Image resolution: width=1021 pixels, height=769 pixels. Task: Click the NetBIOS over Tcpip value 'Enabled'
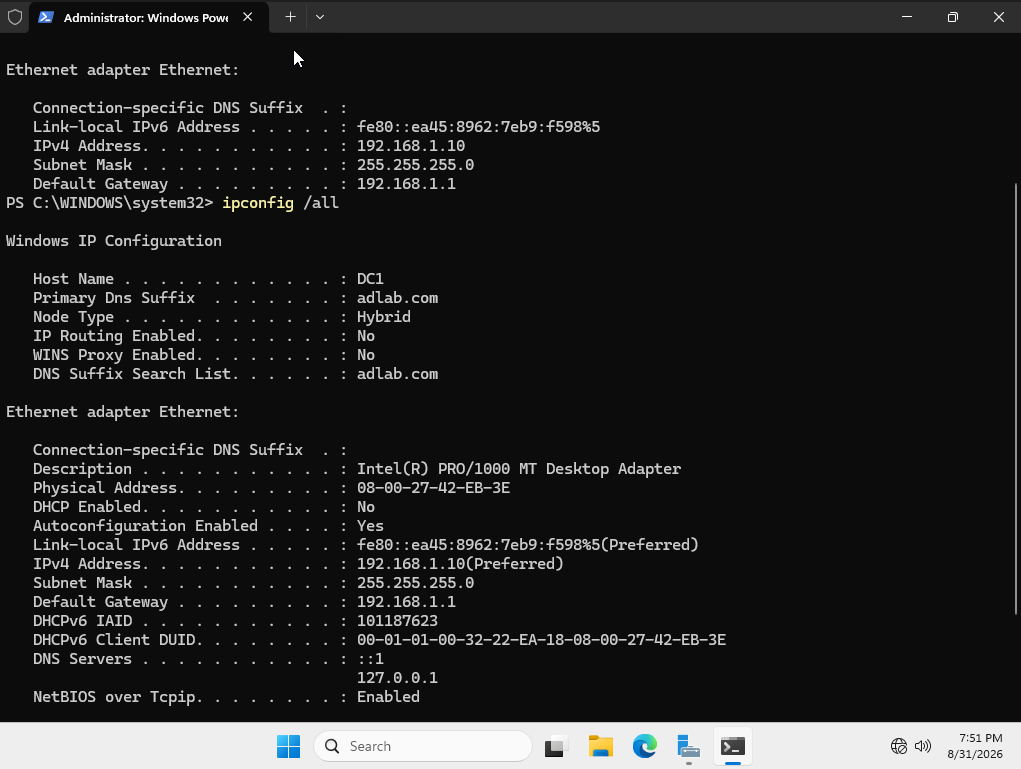[388, 697]
